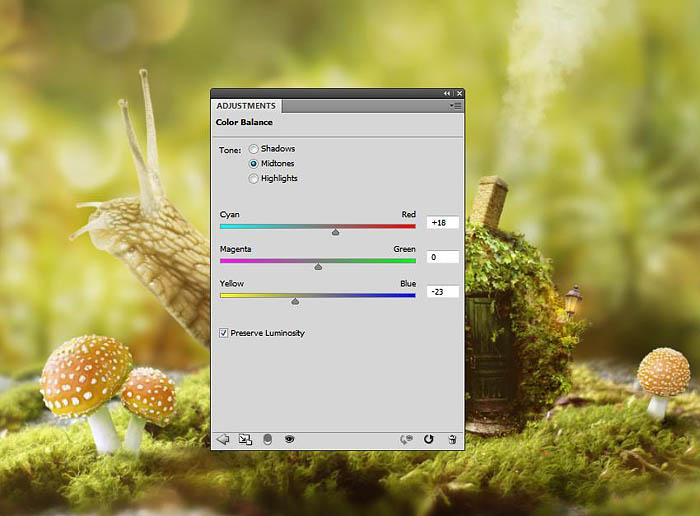Uncheck Preserve Luminosity checkbox

click(224, 333)
